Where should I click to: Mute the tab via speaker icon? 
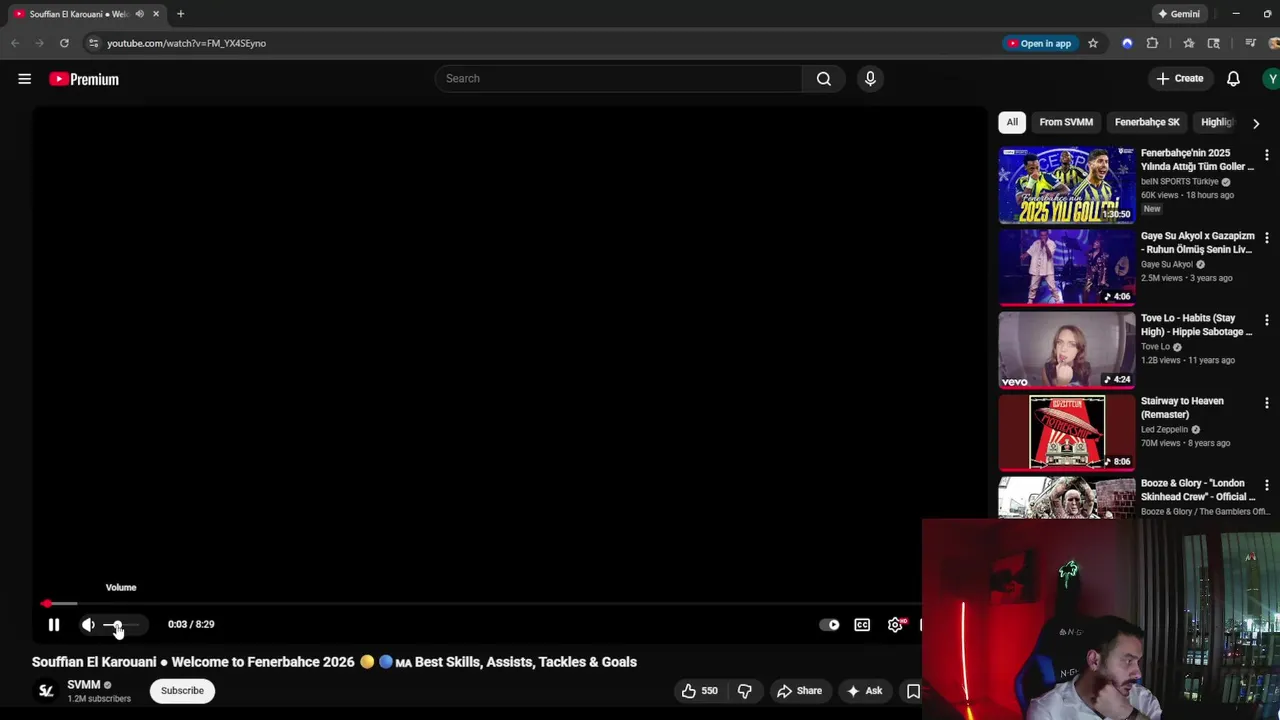[139, 14]
